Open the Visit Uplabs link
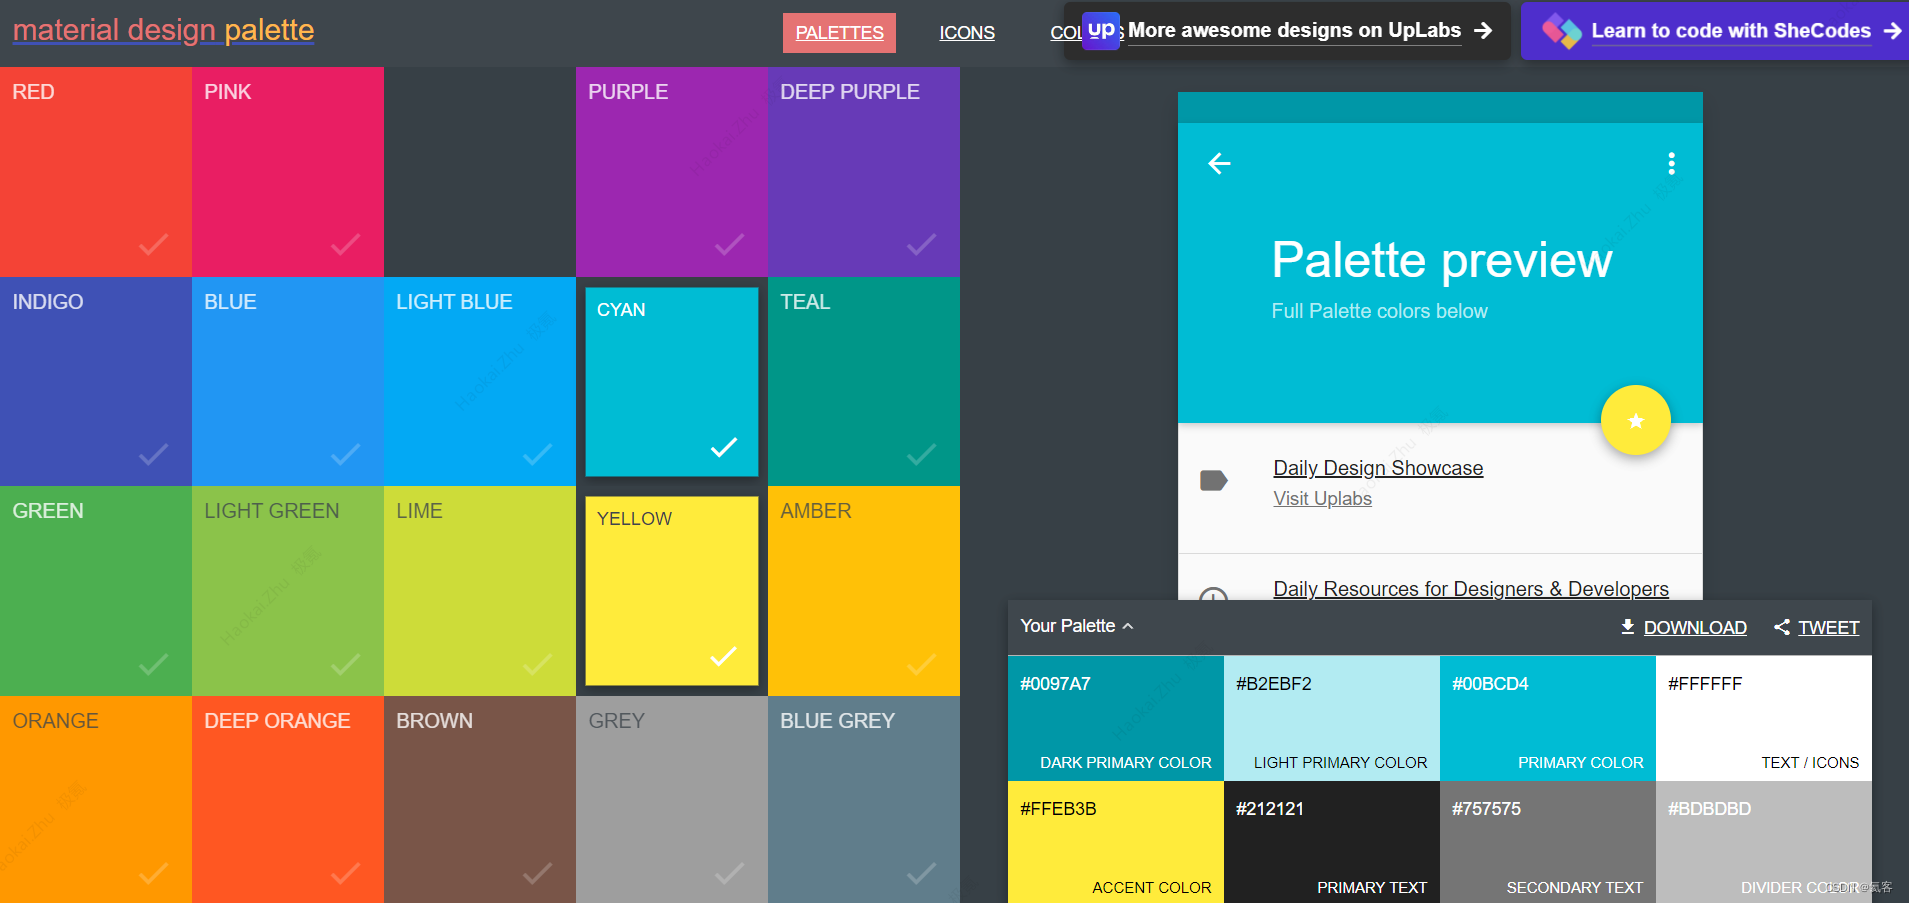 click(x=1322, y=498)
